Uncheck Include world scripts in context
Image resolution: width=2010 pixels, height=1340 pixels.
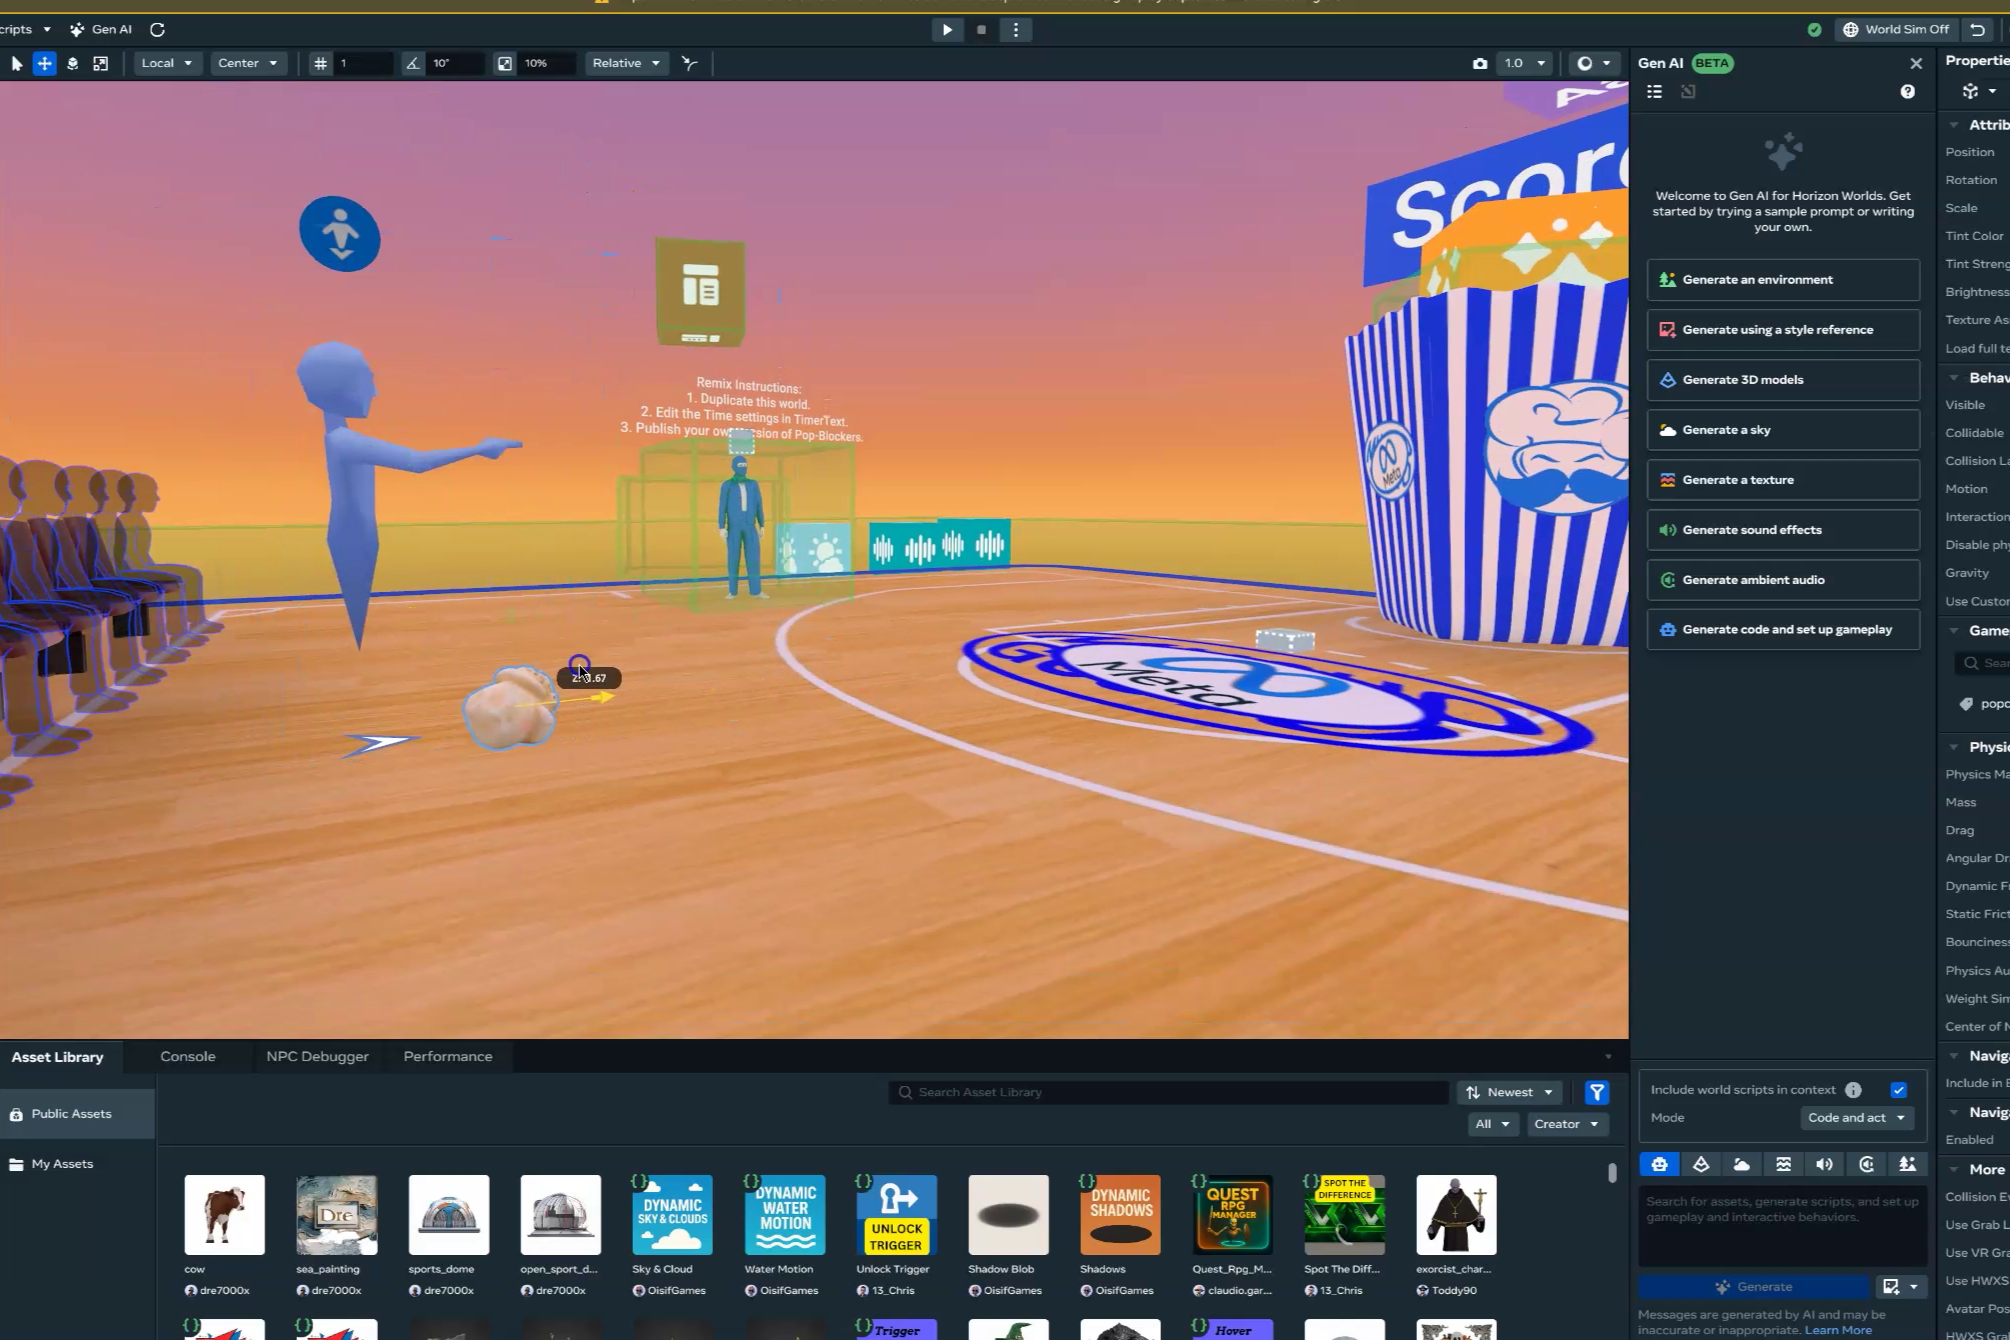1898,1090
